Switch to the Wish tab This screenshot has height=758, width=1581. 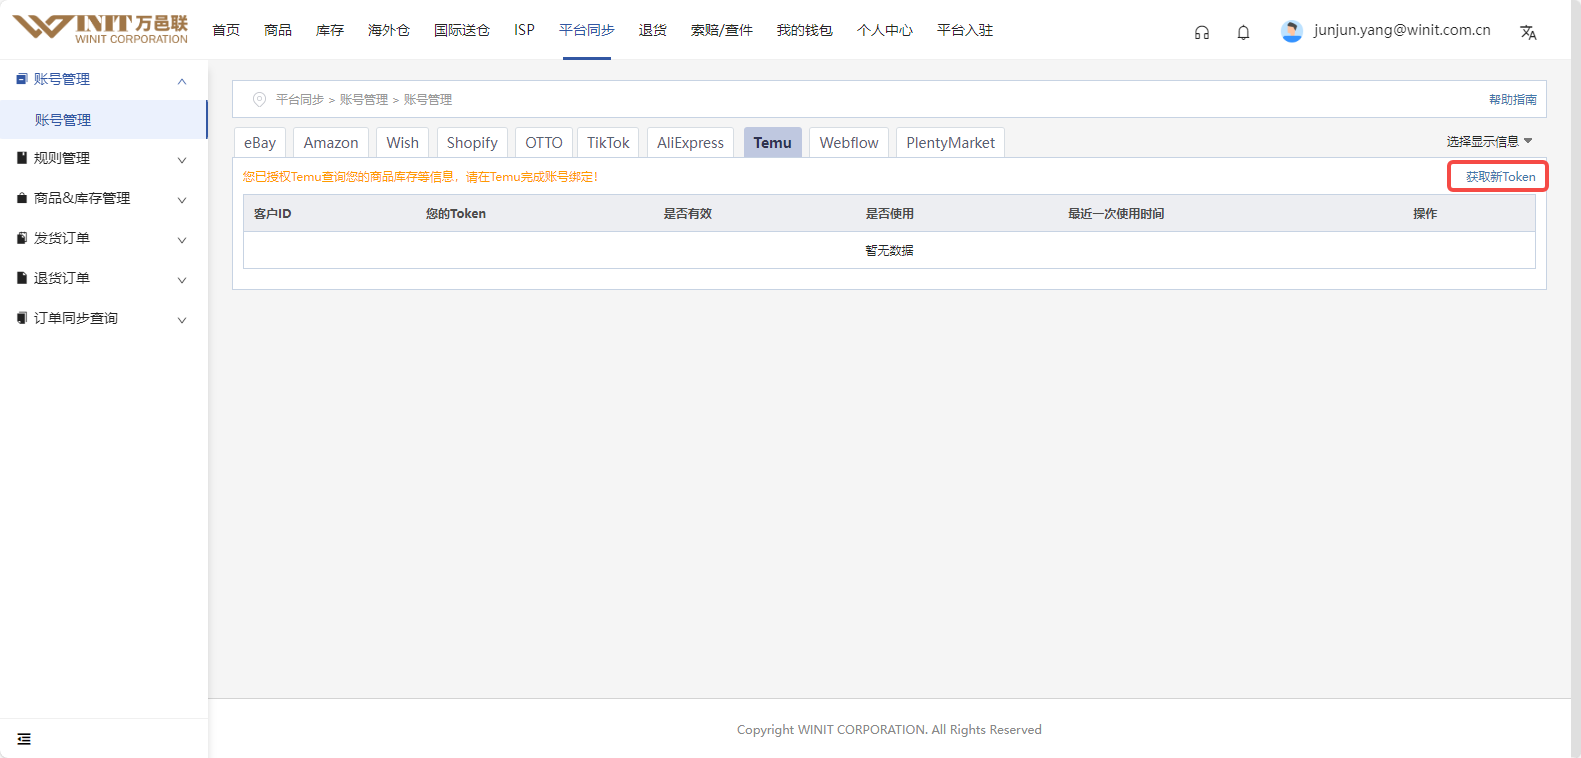(403, 142)
